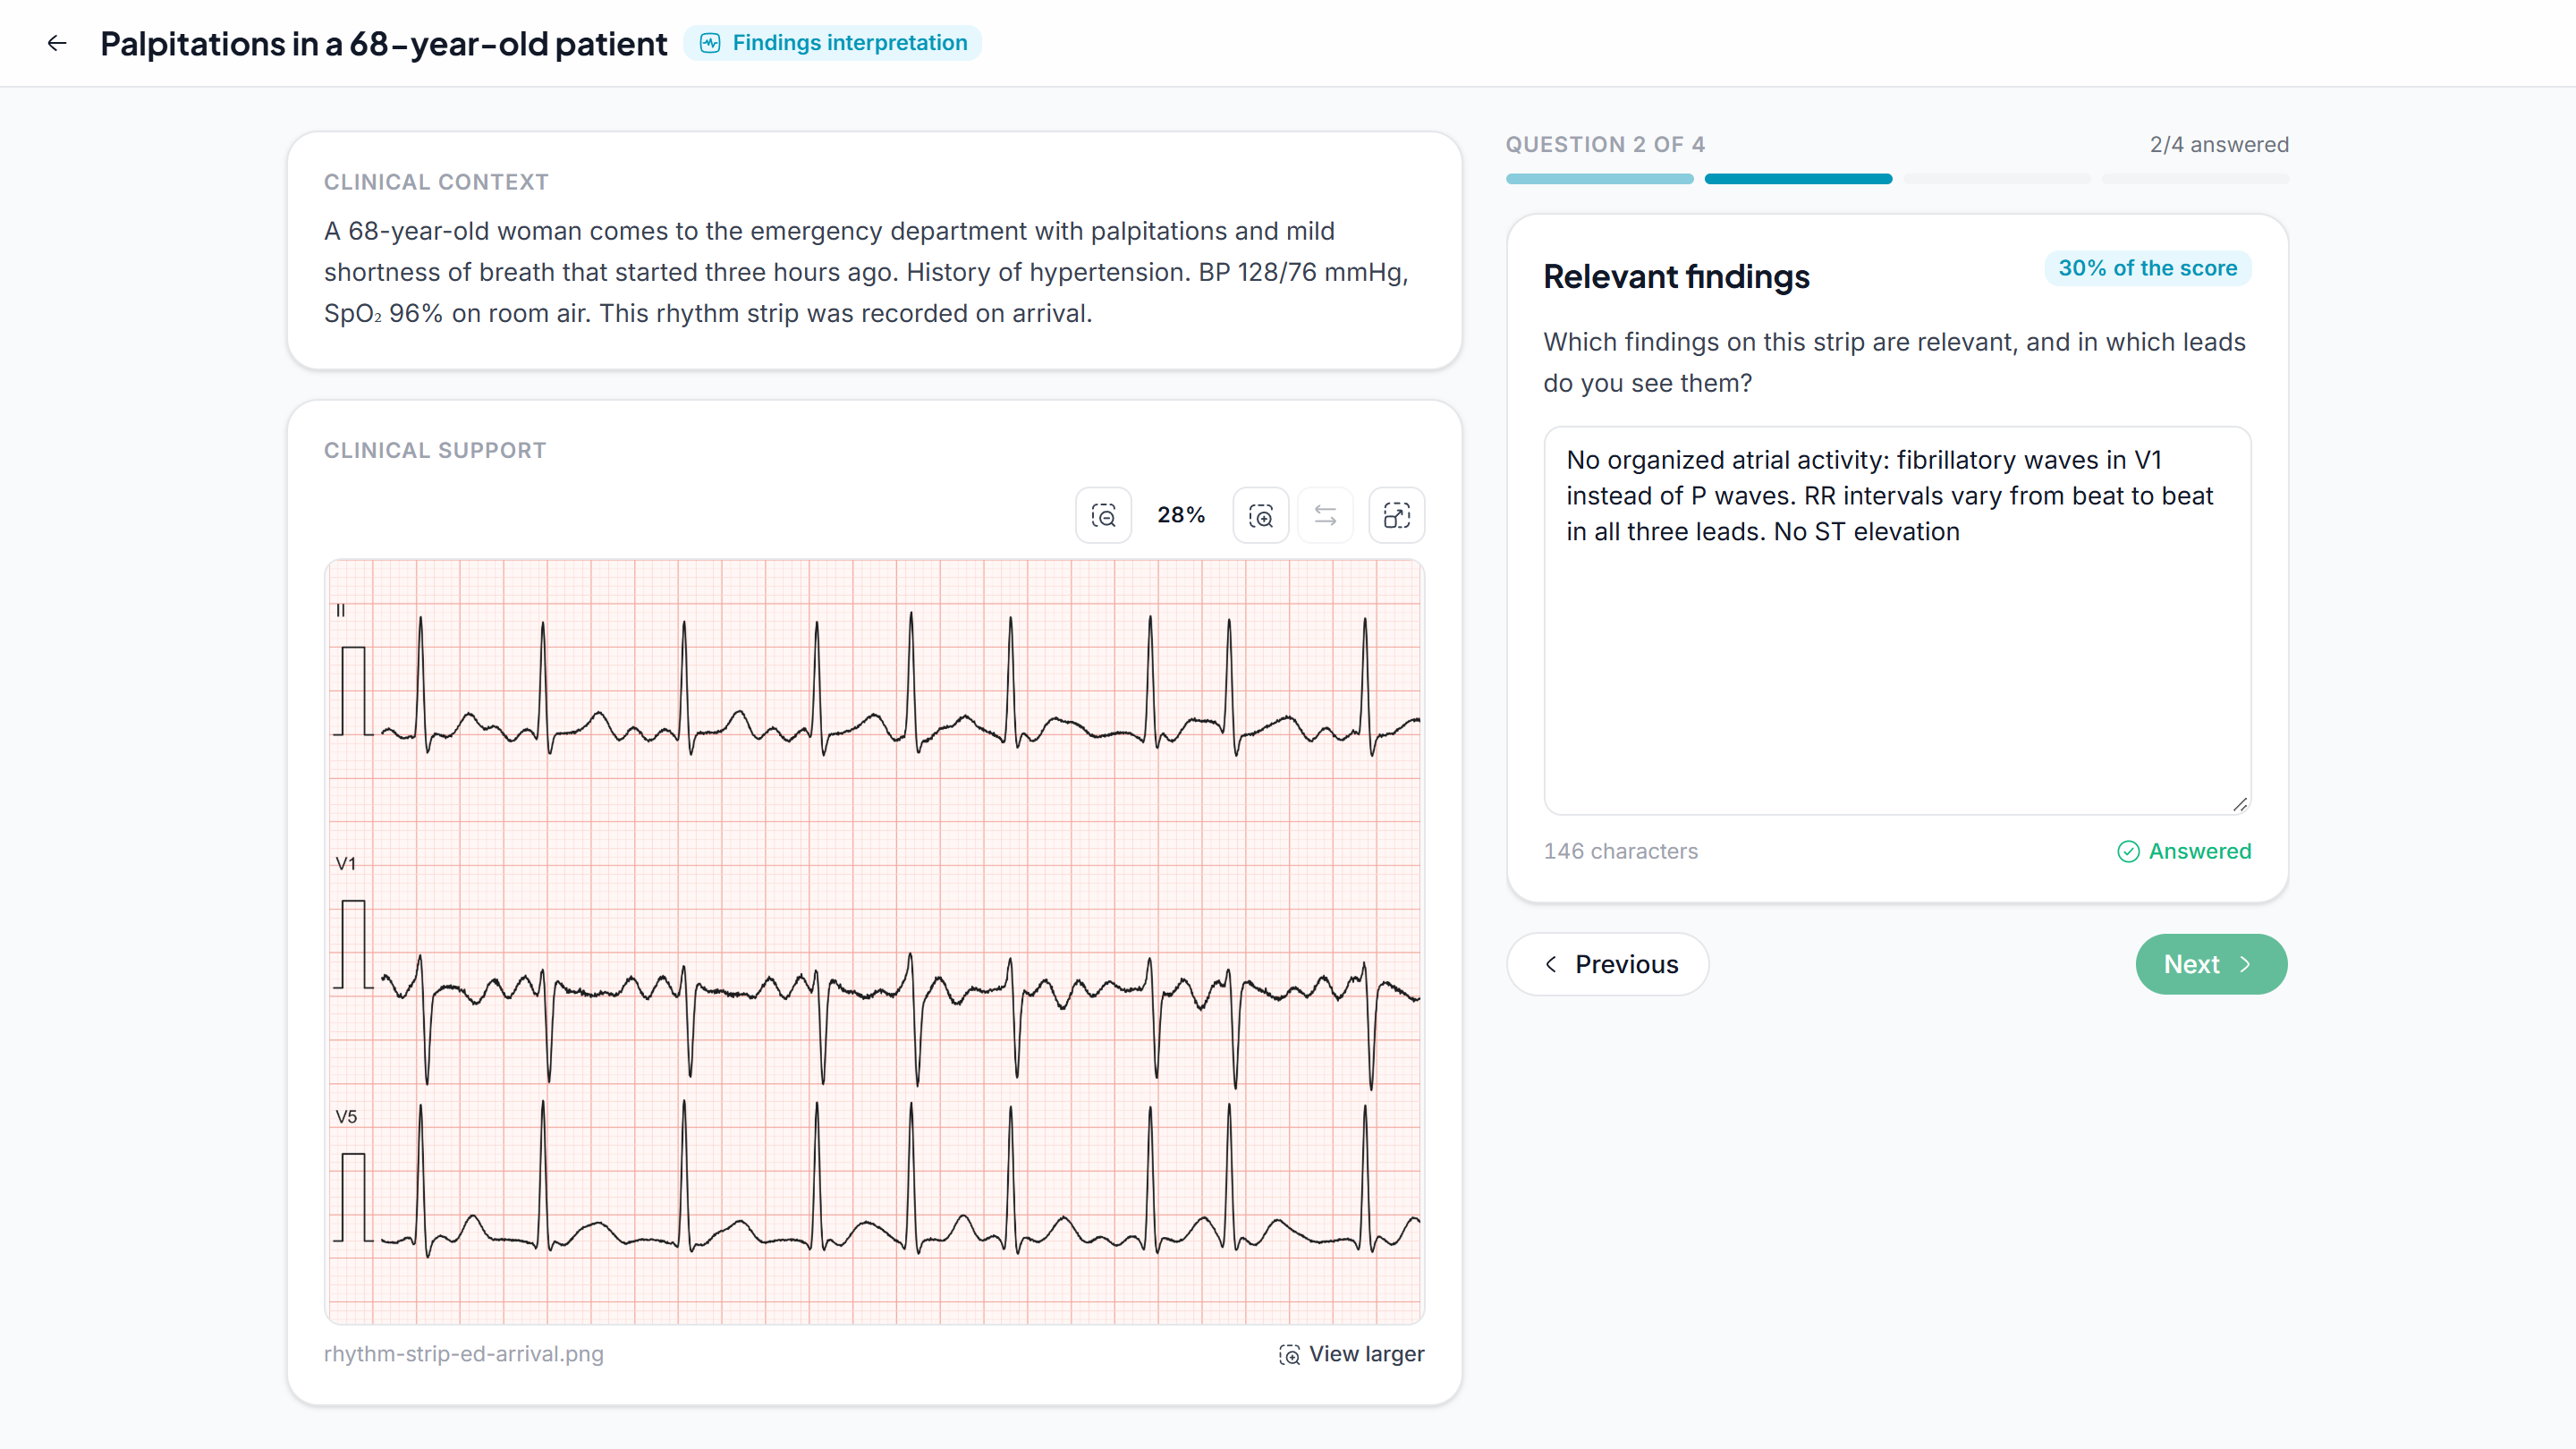This screenshot has width=2576, height=1449.
Task: Click the 30% of the score badge
Action: 2147,268
